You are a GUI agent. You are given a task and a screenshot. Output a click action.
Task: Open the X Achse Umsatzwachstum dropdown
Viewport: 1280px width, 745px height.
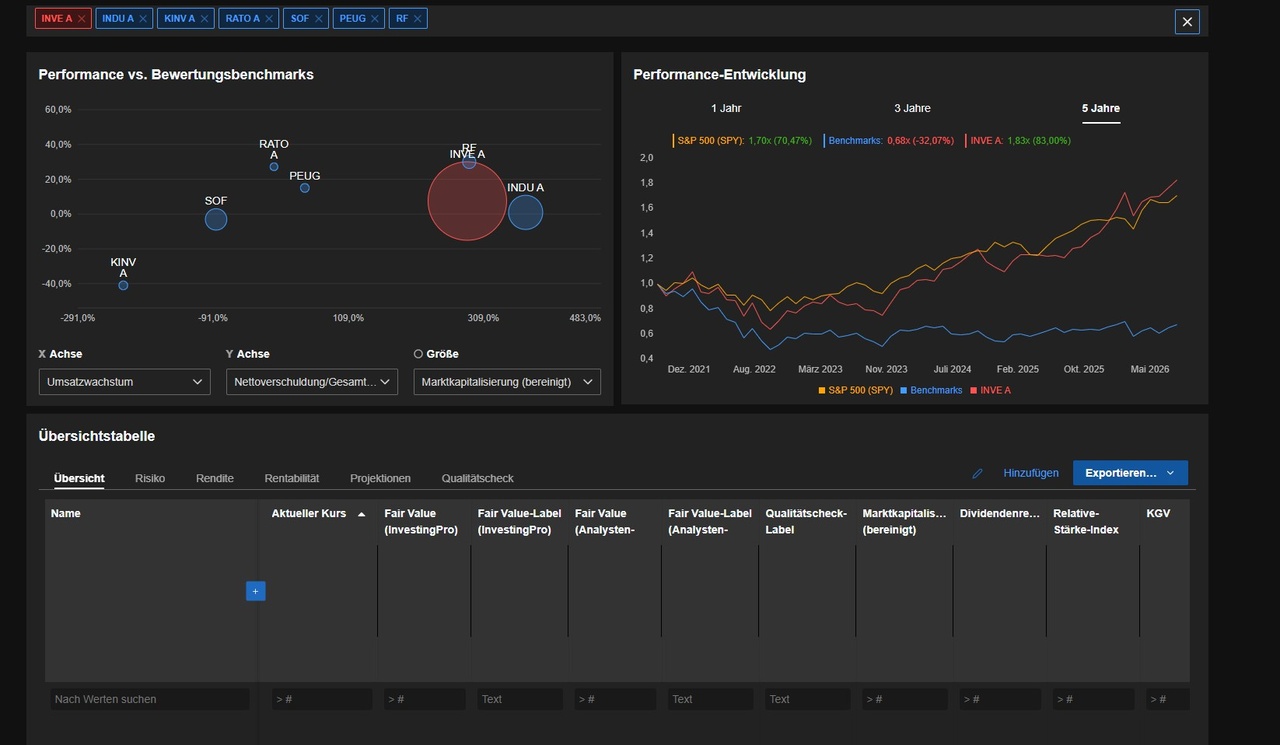click(x=124, y=381)
